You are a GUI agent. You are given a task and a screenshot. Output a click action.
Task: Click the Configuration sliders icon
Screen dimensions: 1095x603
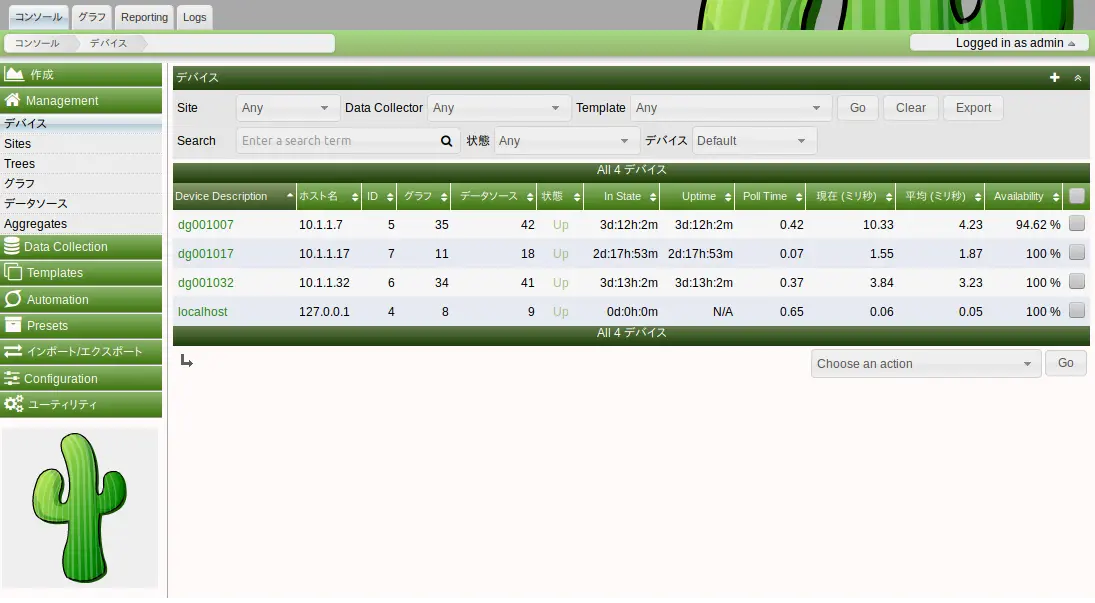pyautogui.click(x=13, y=379)
